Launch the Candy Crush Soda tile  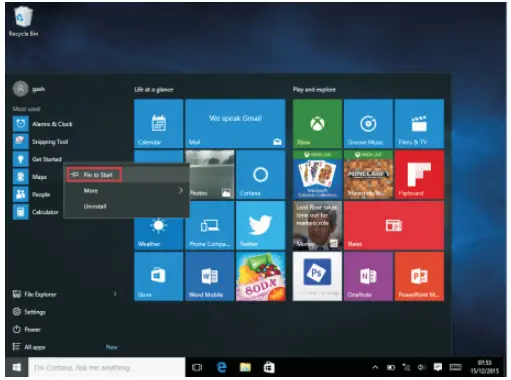(261, 276)
